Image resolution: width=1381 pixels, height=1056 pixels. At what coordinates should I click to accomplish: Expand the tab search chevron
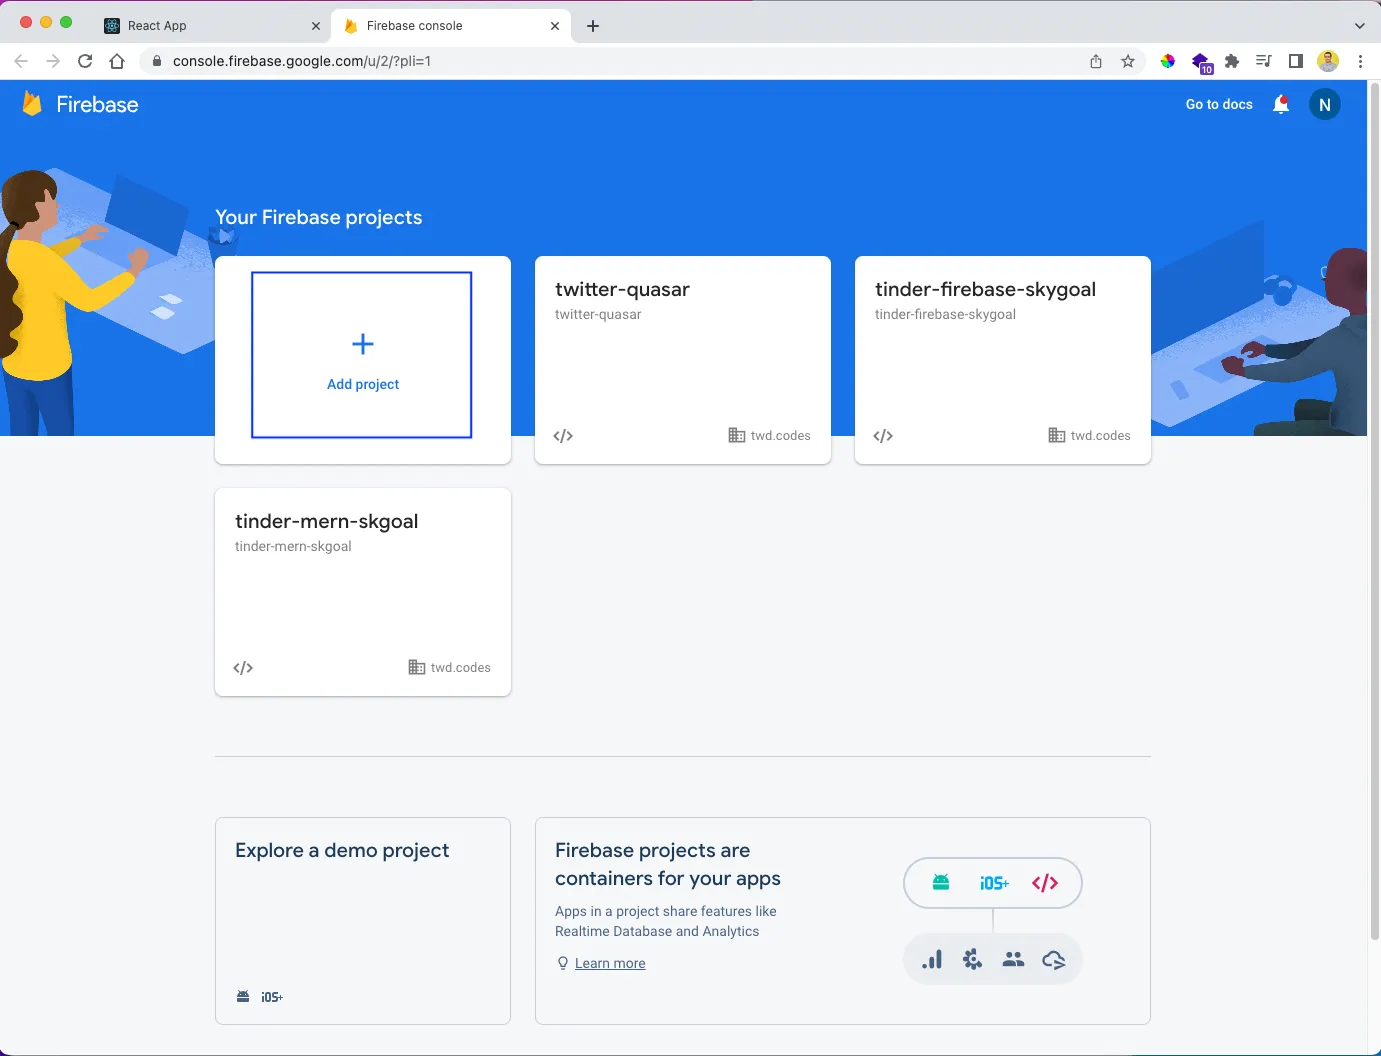1360,26
